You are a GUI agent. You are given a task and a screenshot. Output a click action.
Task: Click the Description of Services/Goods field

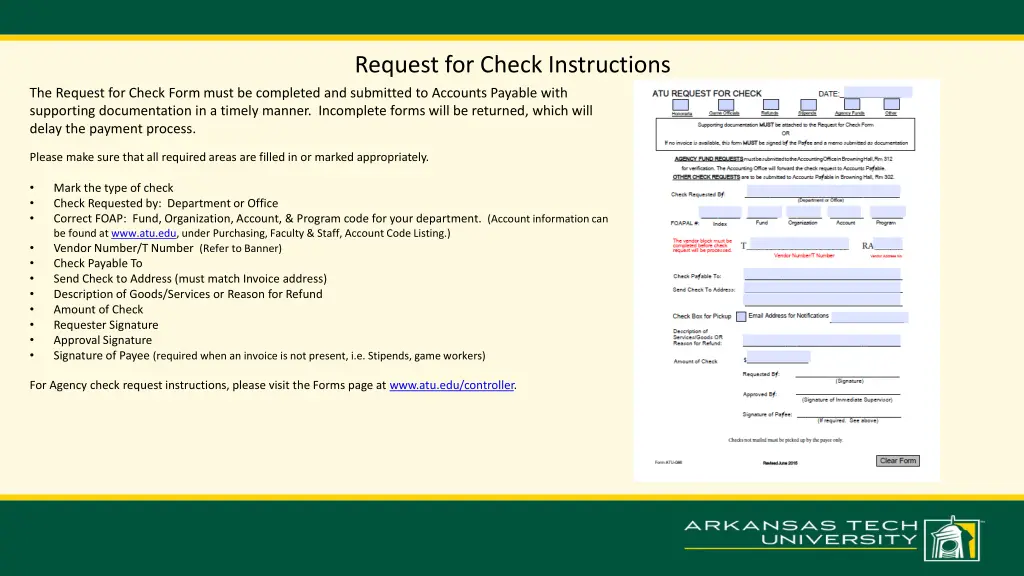click(822, 340)
